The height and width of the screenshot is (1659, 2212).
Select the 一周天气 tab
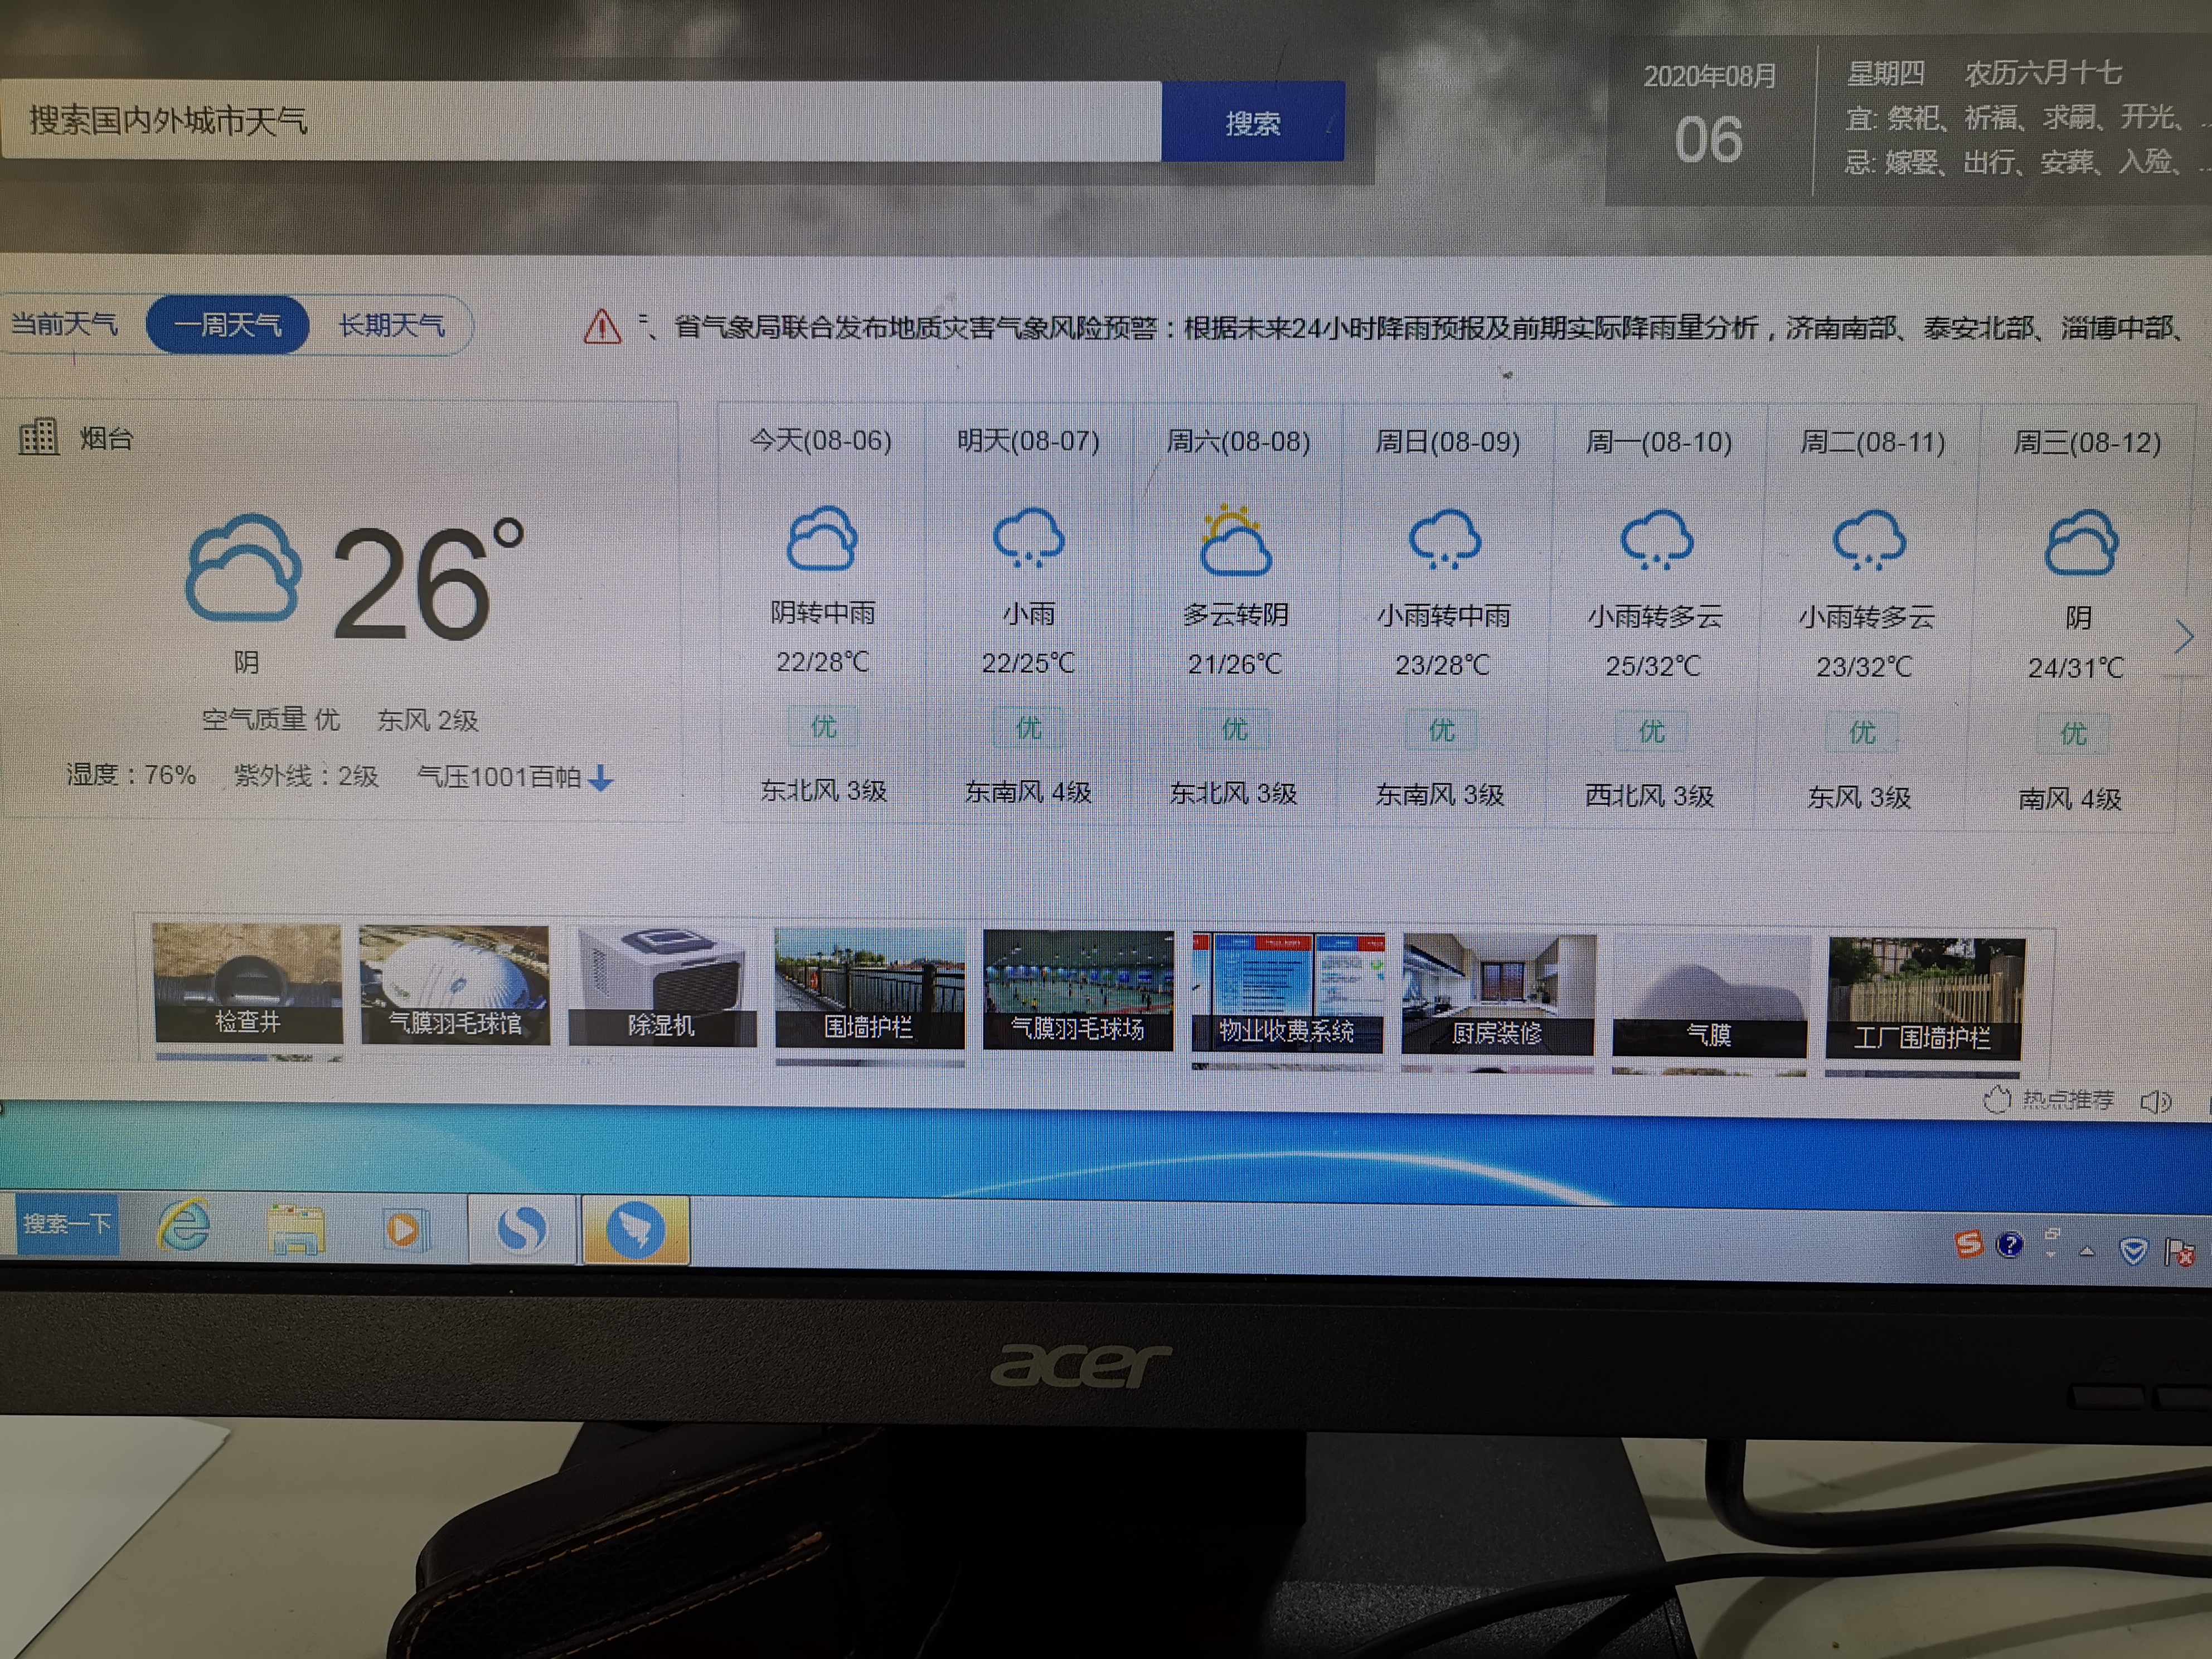click(227, 325)
